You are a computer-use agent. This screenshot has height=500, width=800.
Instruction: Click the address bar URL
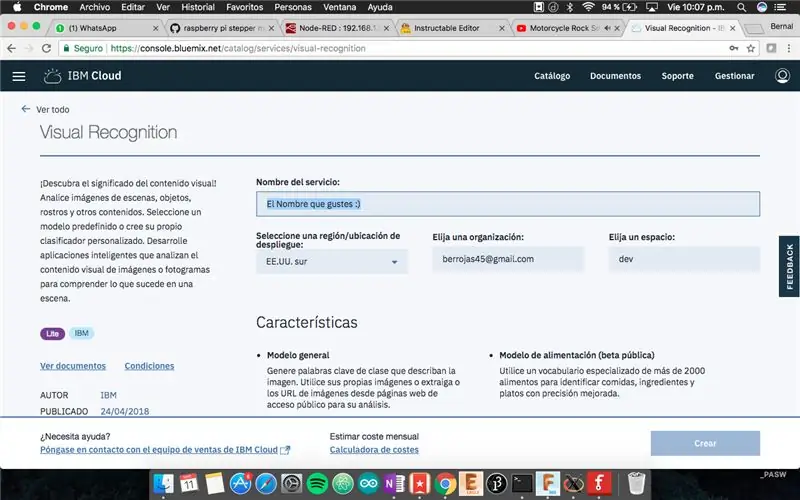pos(238,48)
